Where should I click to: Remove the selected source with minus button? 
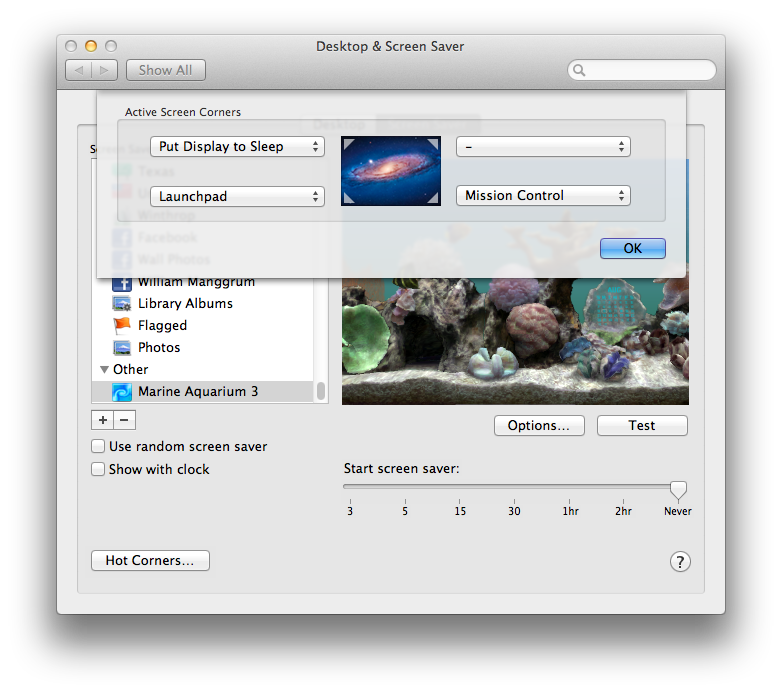124,420
